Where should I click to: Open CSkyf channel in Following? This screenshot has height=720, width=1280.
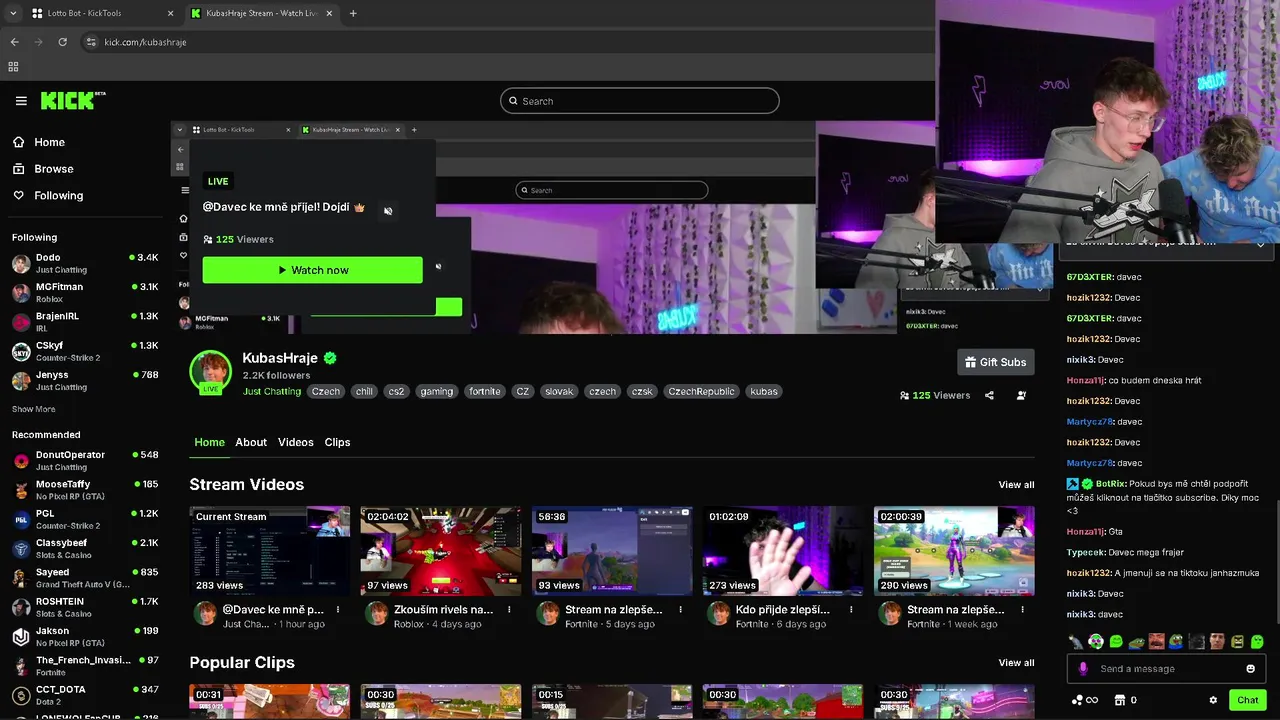[x=85, y=351]
